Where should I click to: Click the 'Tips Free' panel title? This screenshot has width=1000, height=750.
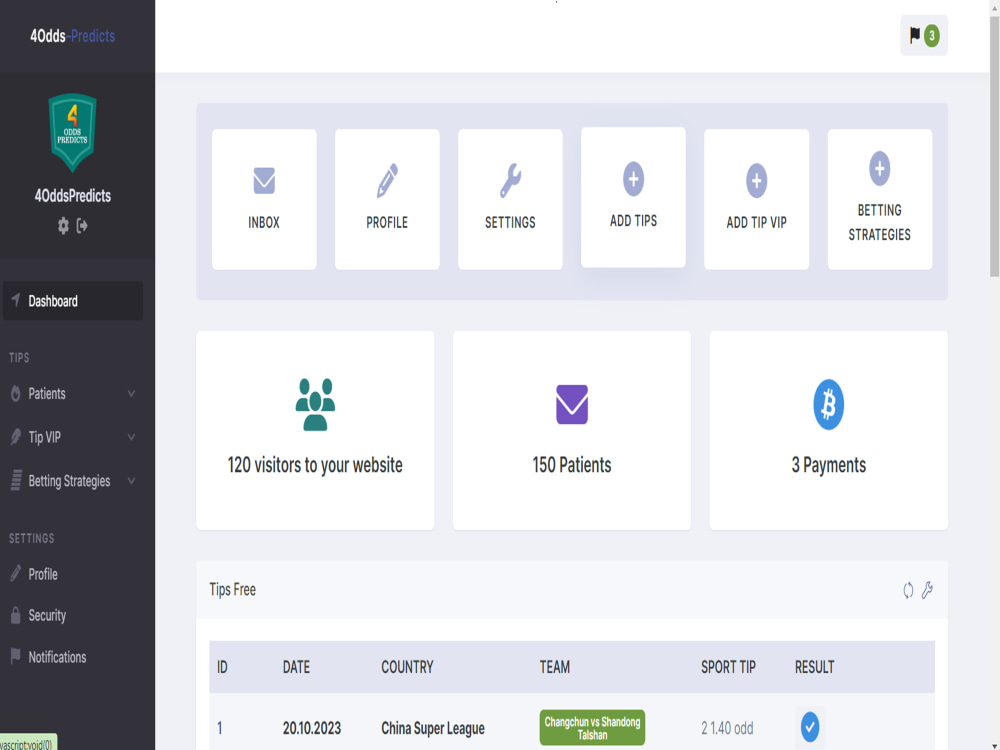pos(233,590)
